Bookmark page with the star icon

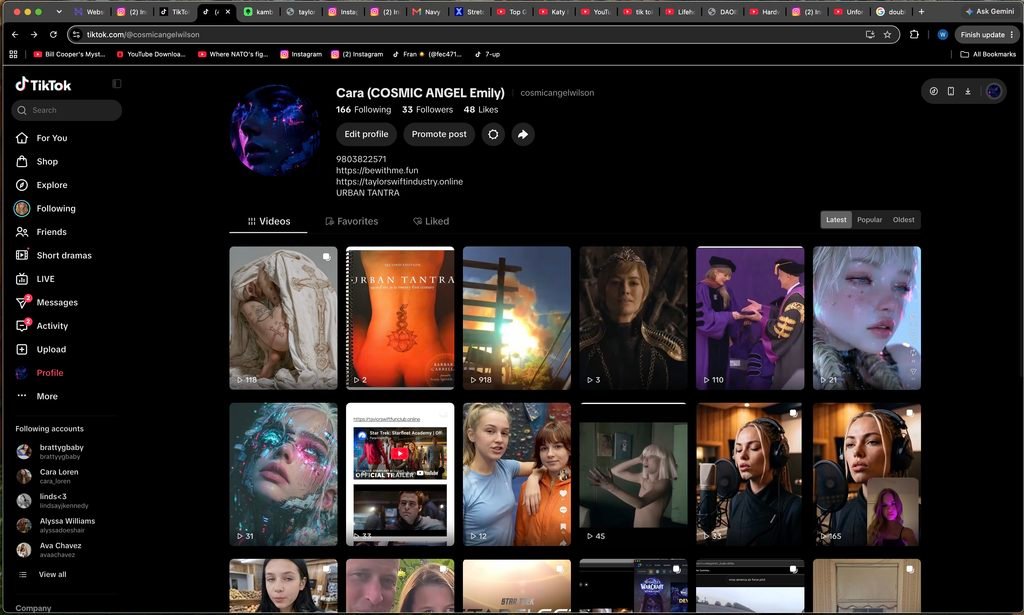[888, 35]
